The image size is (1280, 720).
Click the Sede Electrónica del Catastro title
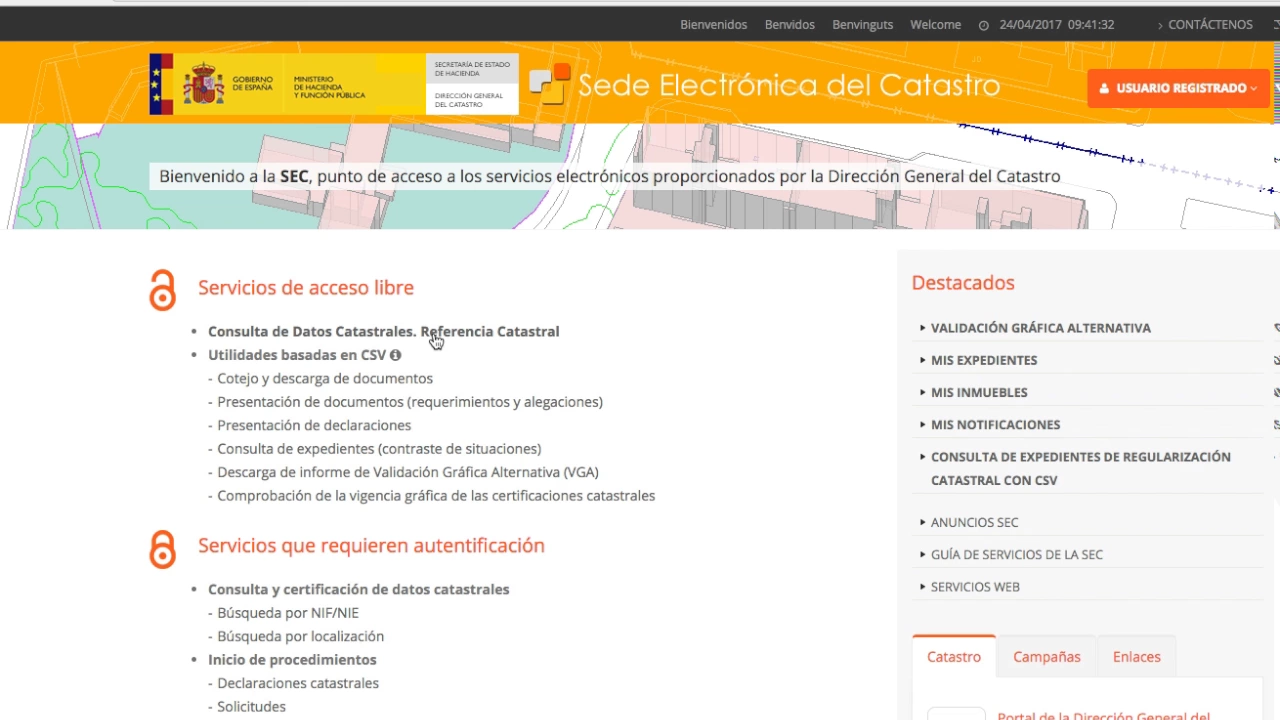point(789,85)
